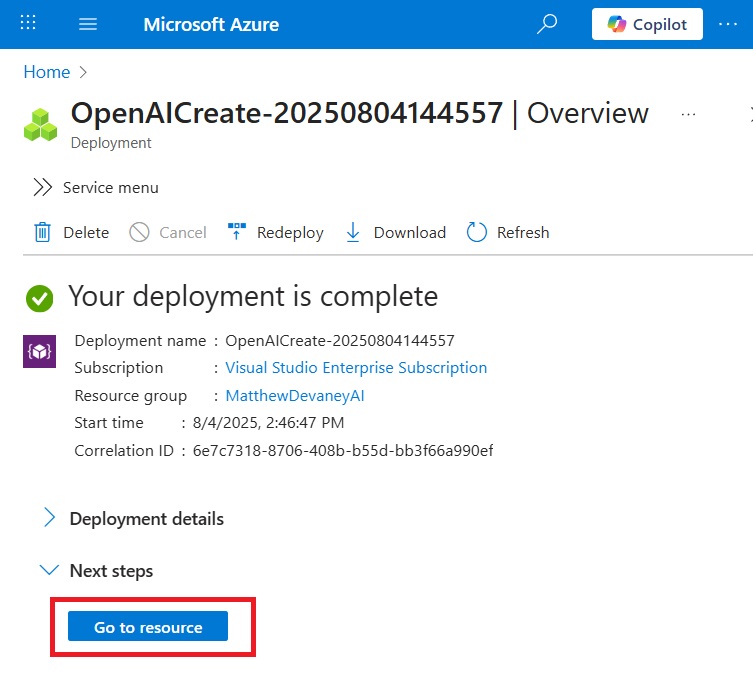Click the Download toolbar button
Viewport: 753px width, 687px height.
tap(396, 232)
